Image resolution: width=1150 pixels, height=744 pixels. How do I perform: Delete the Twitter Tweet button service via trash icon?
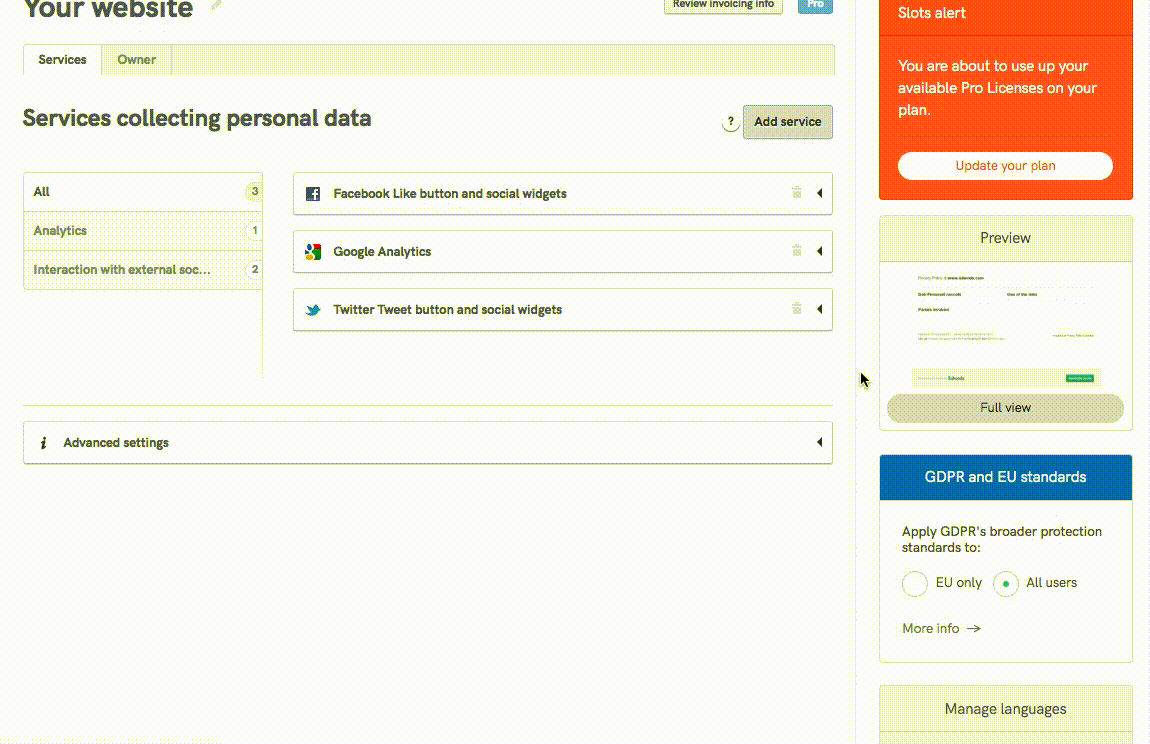pyautogui.click(x=797, y=309)
